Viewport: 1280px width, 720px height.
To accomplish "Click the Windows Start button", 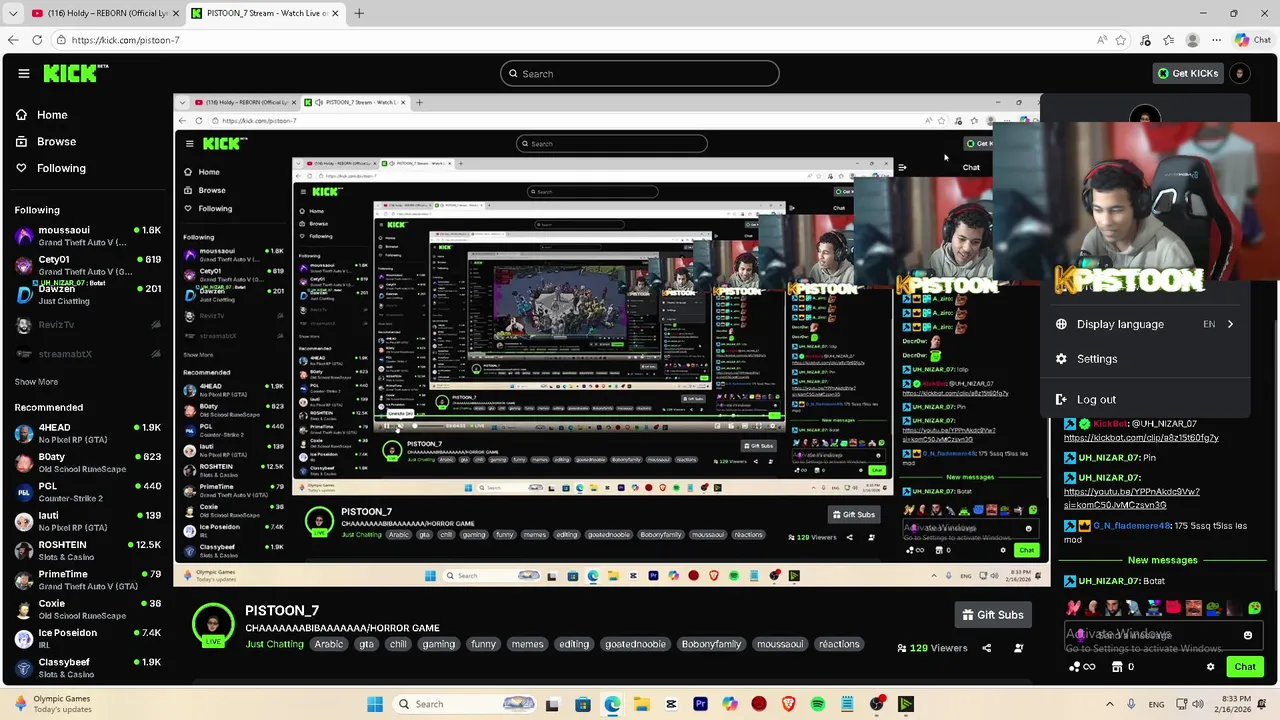I will [375, 704].
